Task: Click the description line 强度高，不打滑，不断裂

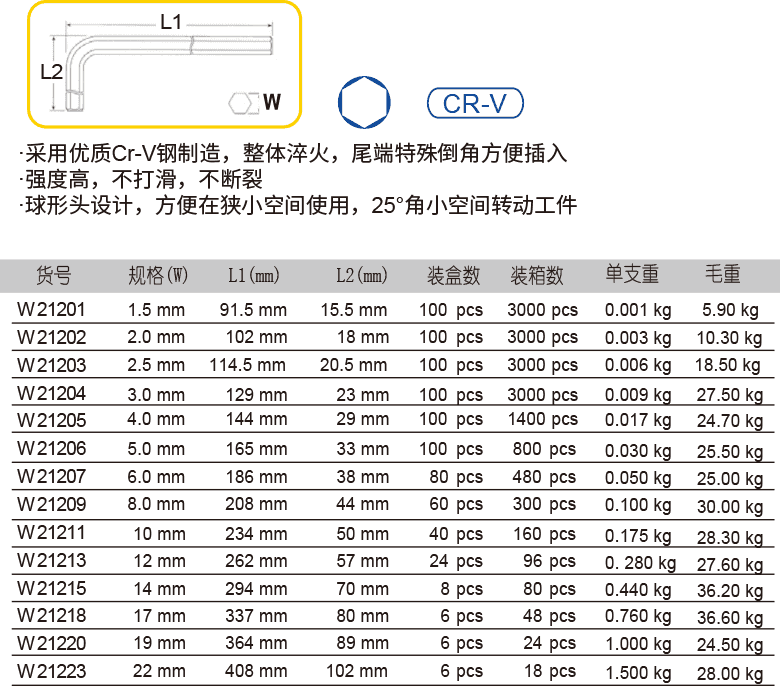Action: pyautogui.click(x=141, y=179)
